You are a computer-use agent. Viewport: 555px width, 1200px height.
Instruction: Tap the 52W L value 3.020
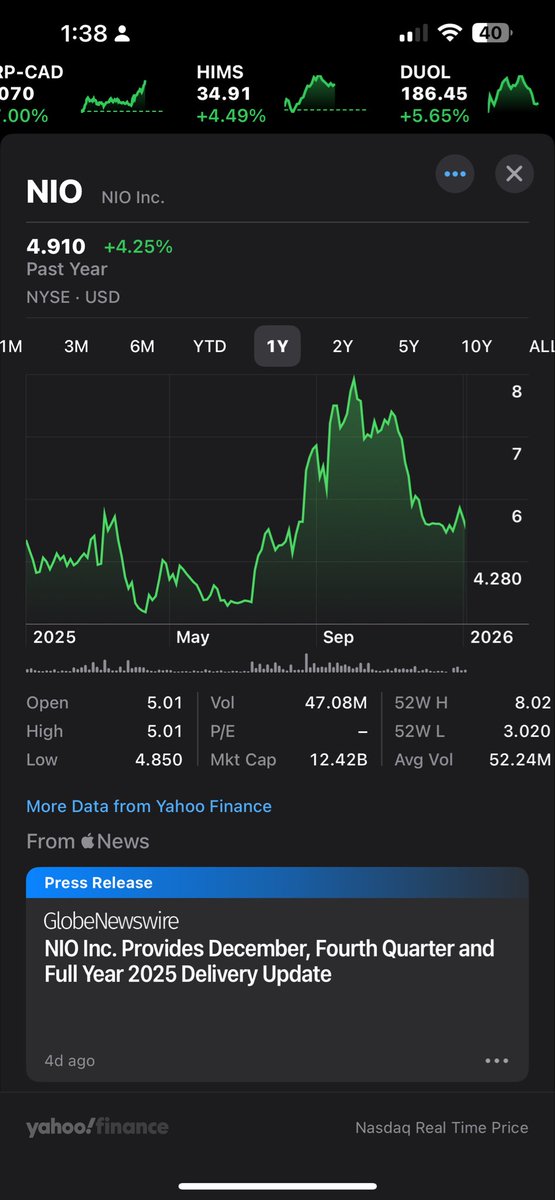click(526, 731)
